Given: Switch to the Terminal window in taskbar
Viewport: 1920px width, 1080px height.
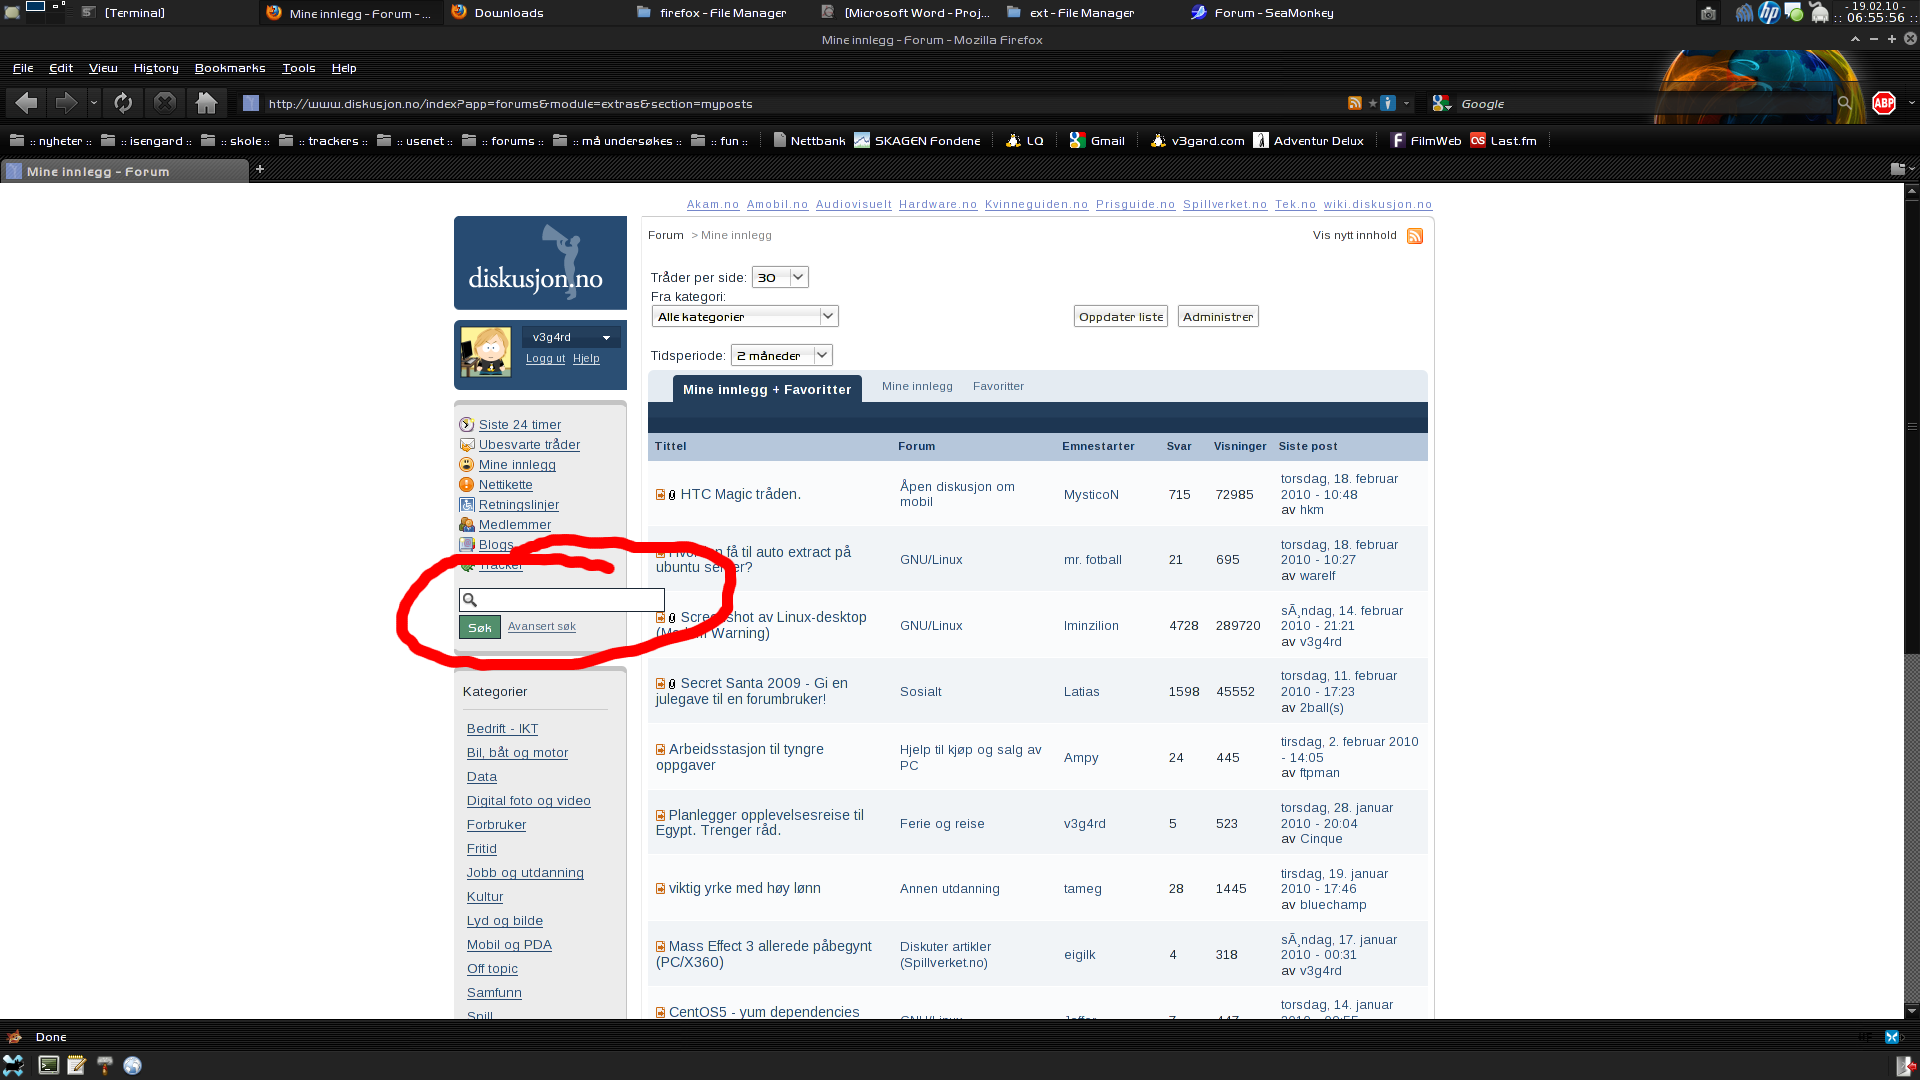Looking at the screenshot, I should pyautogui.click(x=122, y=13).
